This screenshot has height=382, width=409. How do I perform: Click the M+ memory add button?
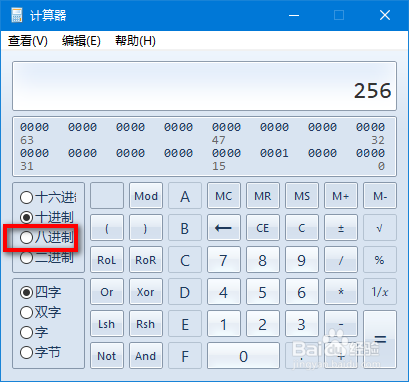(341, 196)
